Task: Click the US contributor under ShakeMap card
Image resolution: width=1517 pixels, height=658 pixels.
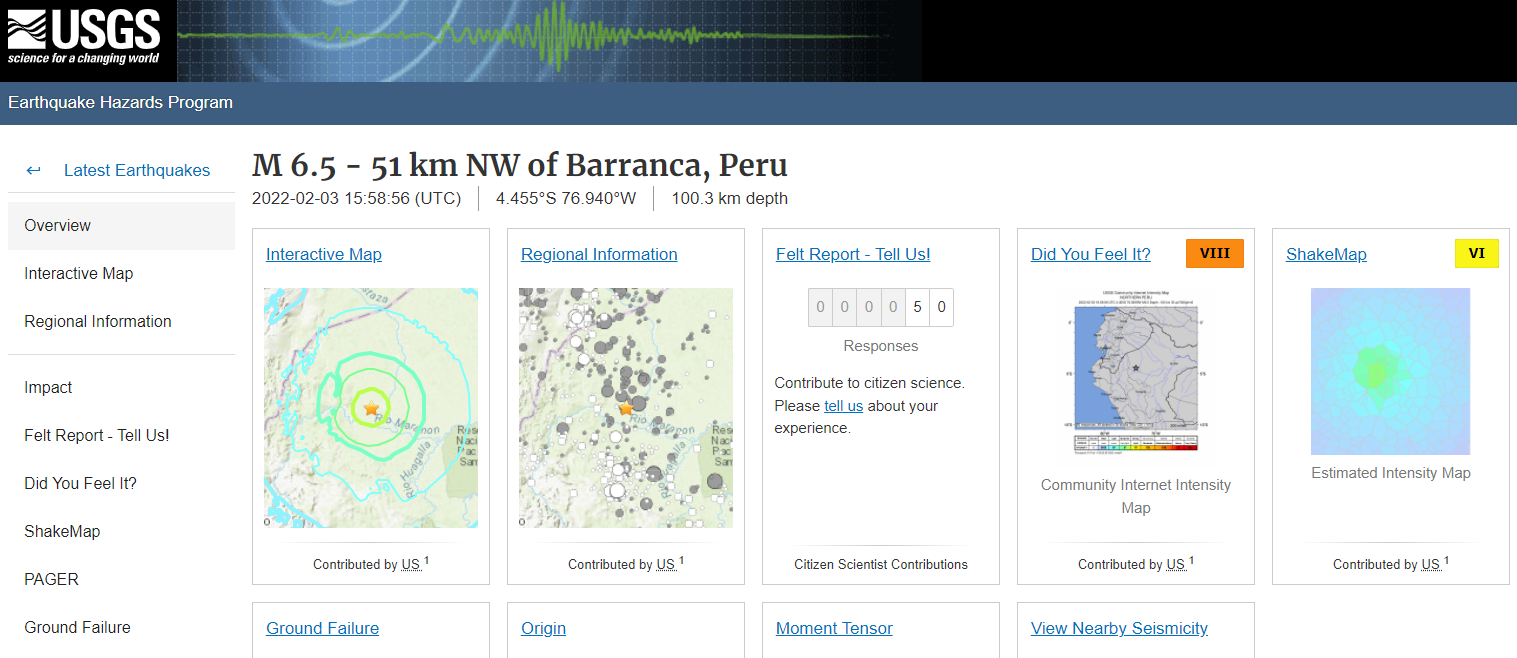Action: (x=1431, y=565)
